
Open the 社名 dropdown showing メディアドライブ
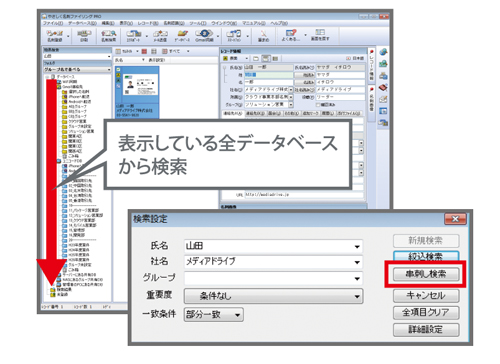pyautogui.click(x=357, y=262)
